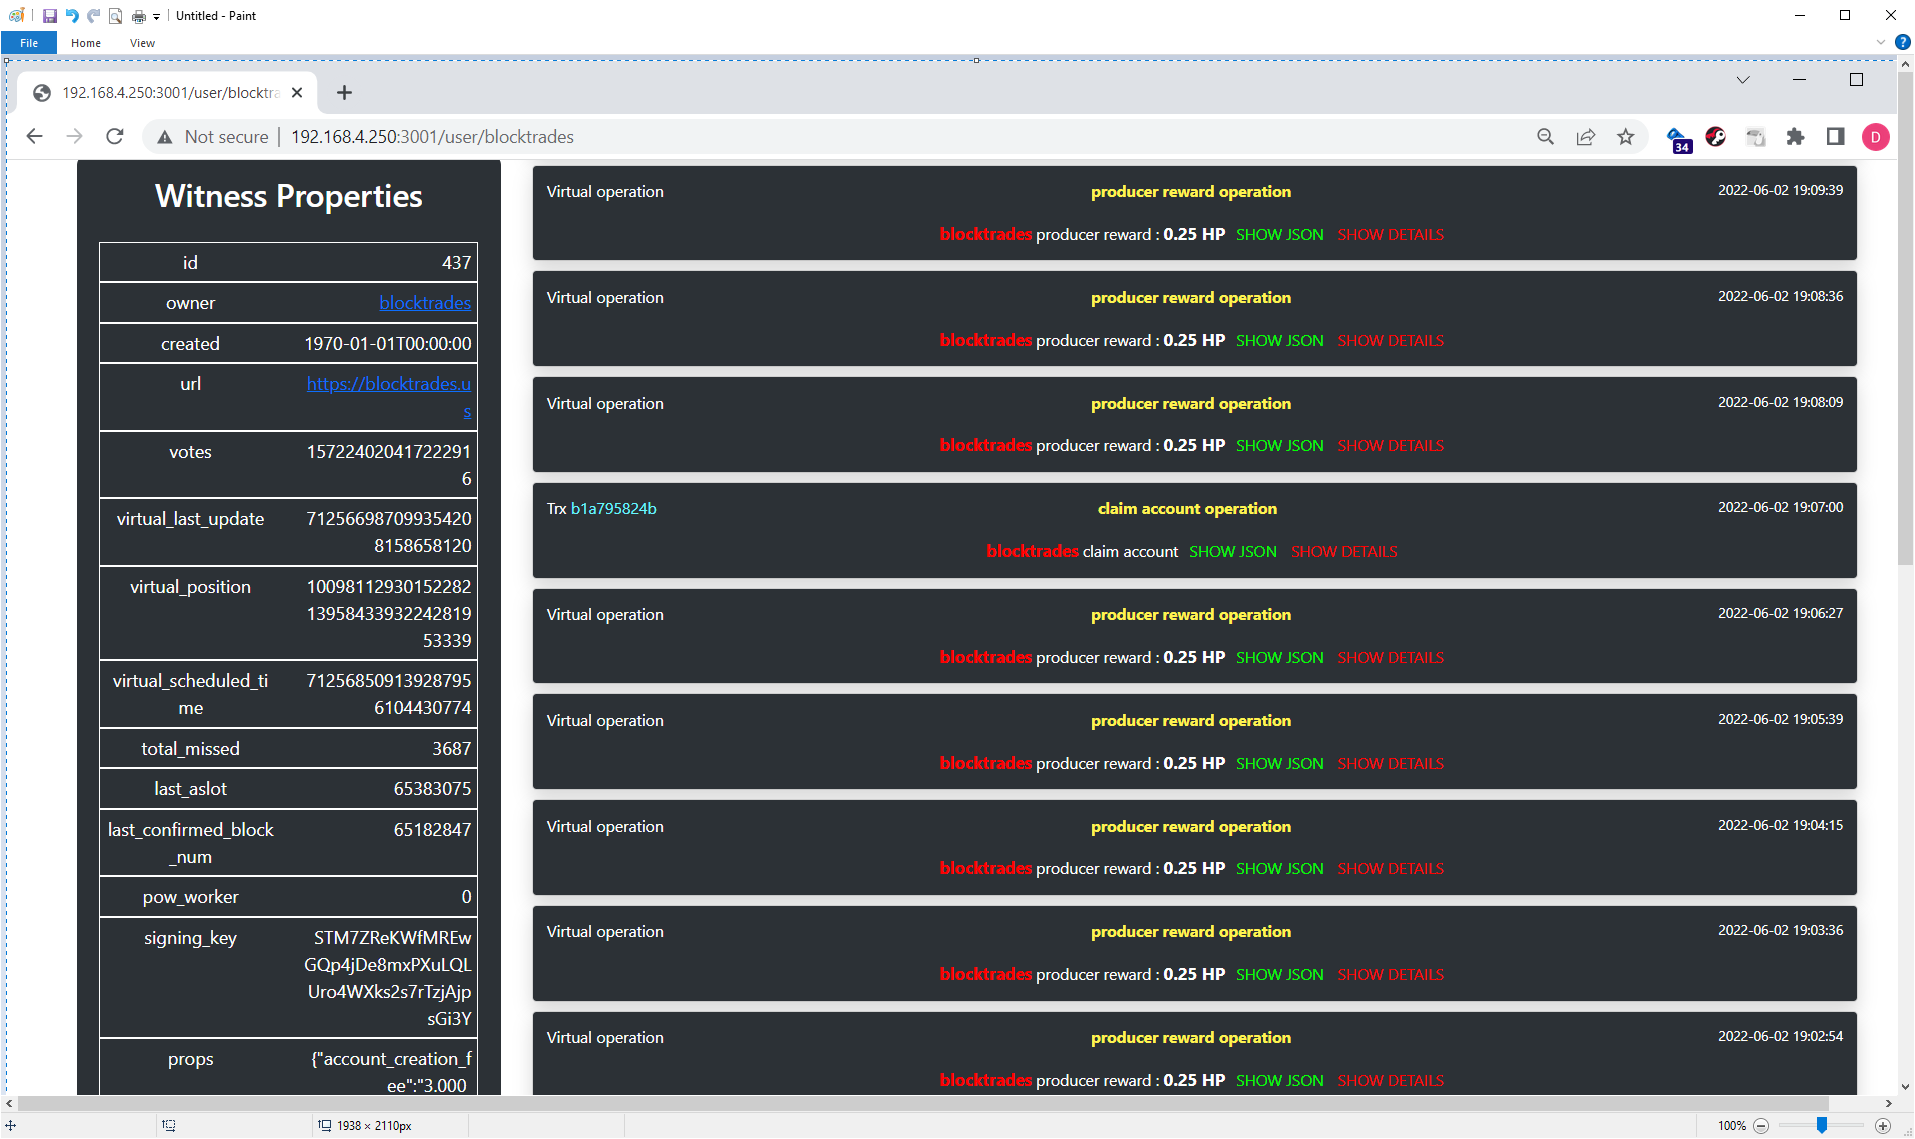Image resolution: width=1915 pixels, height=1139 pixels.
Task: Show JSON for the 19:08:36 producer reward
Action: tap(1280, 341)
